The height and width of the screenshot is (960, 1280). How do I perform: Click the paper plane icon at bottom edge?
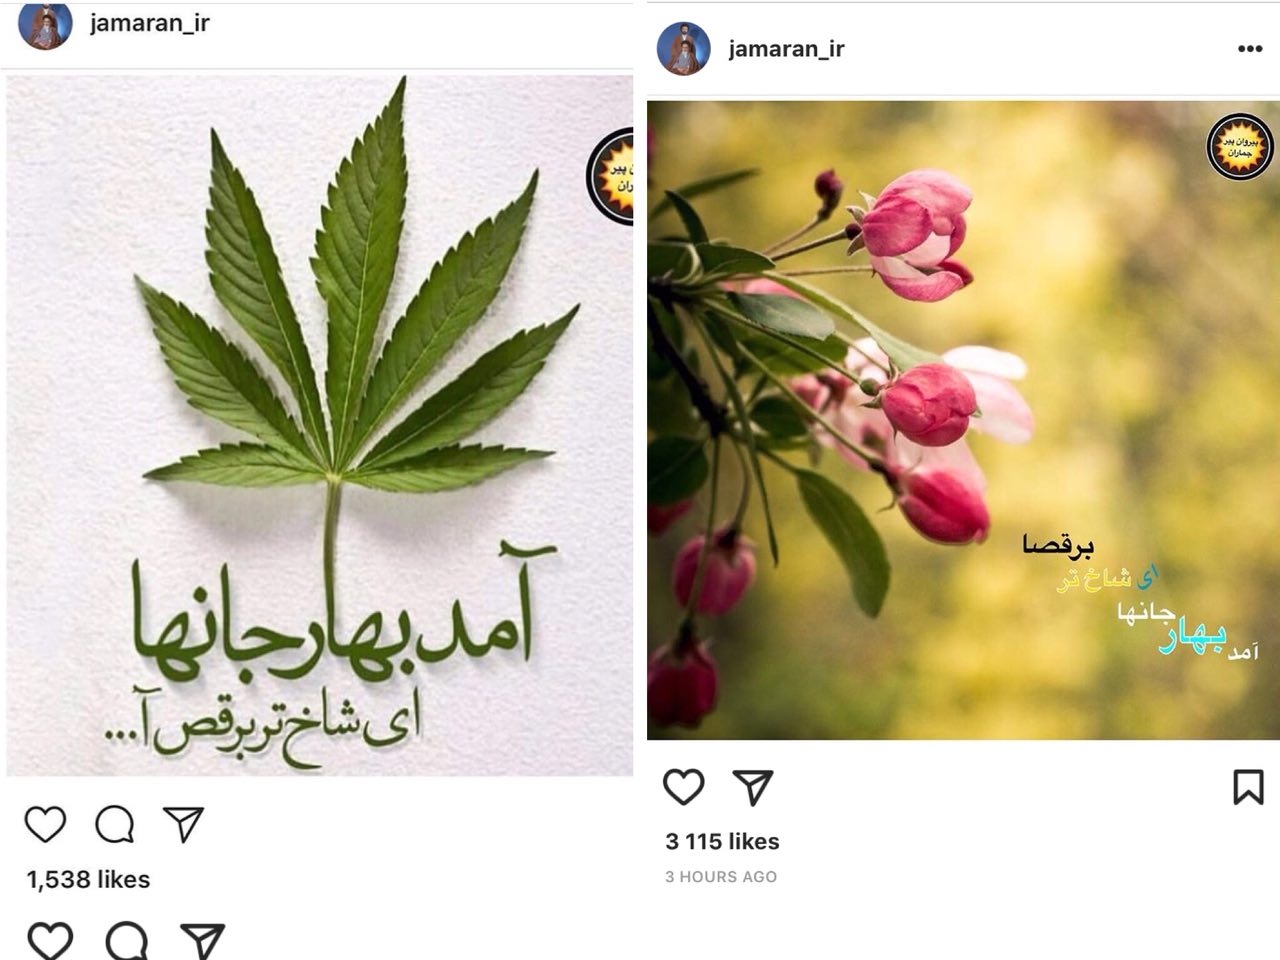(x=203, y=941)
